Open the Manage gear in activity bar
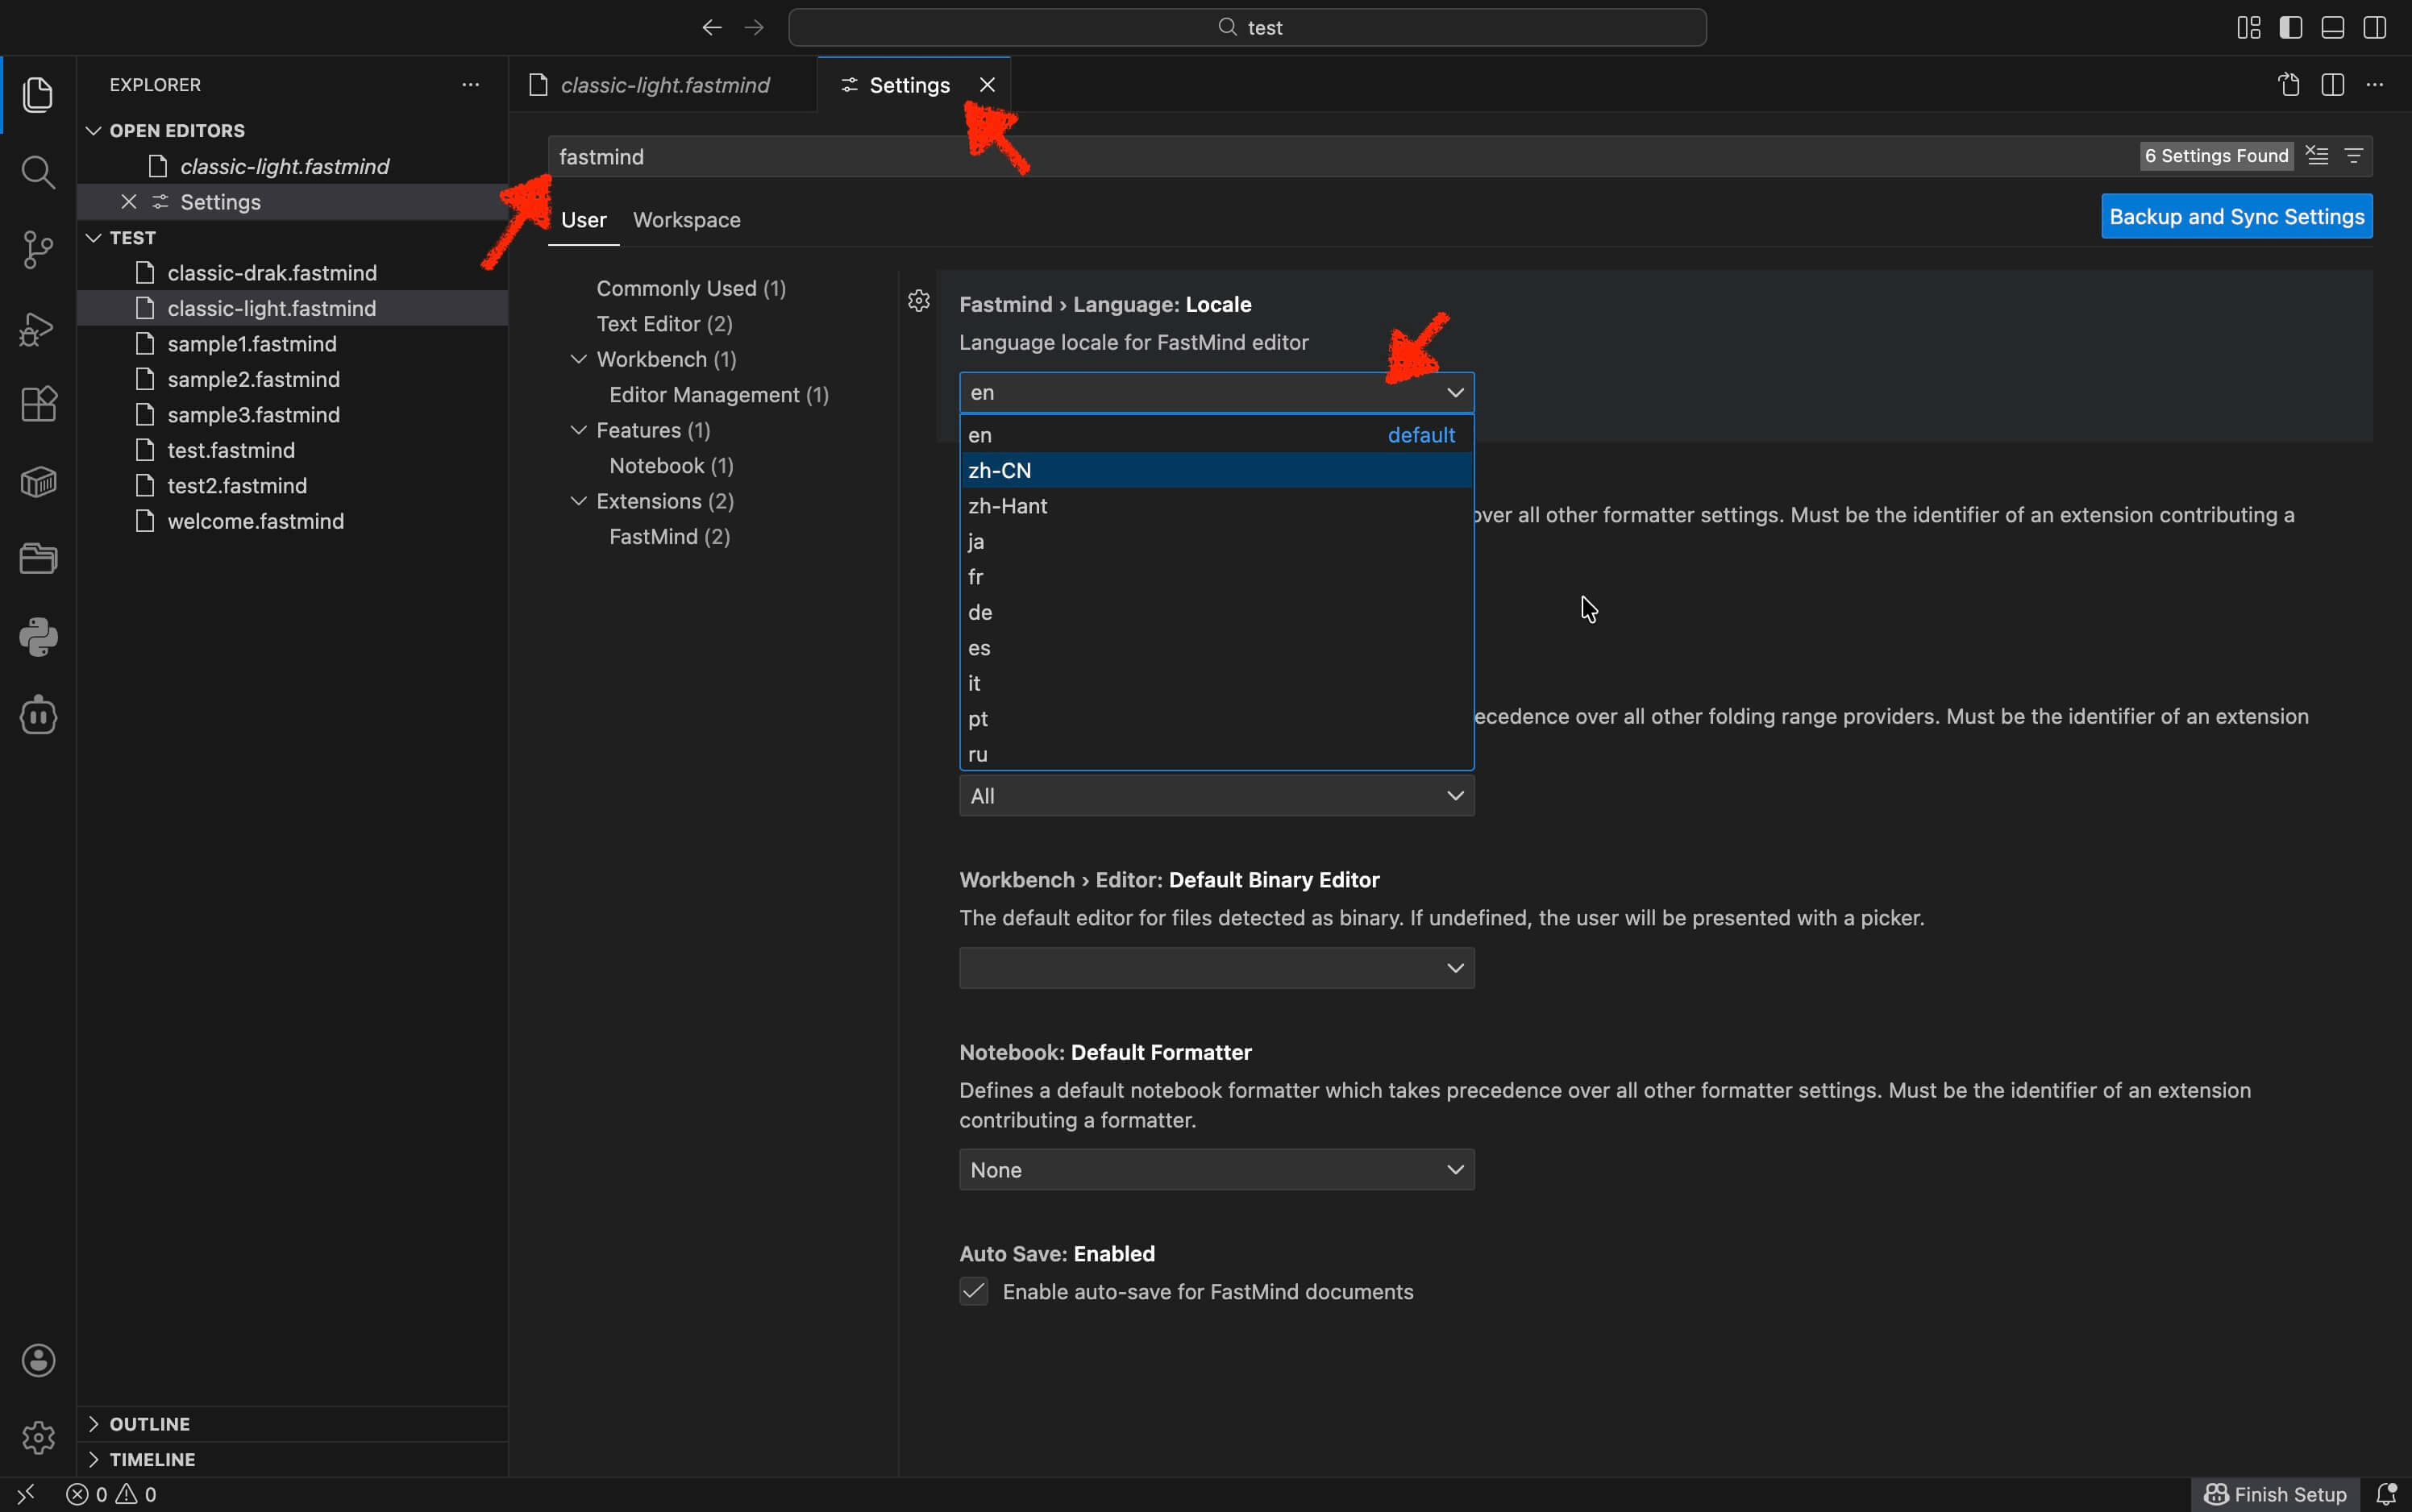The height and width of the screenshot is (1512, 2412). click(38, 1437)
